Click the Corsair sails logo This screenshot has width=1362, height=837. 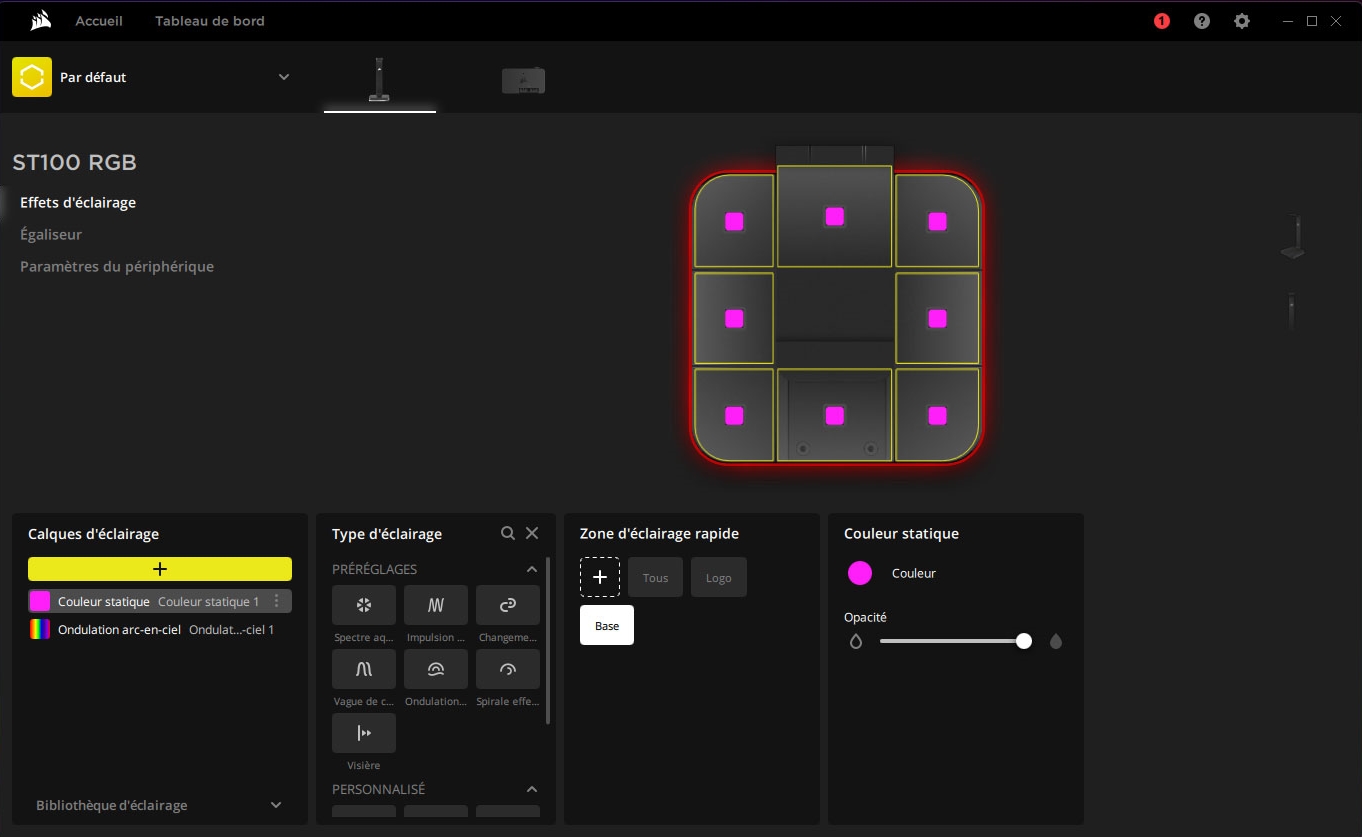(41, 21)
